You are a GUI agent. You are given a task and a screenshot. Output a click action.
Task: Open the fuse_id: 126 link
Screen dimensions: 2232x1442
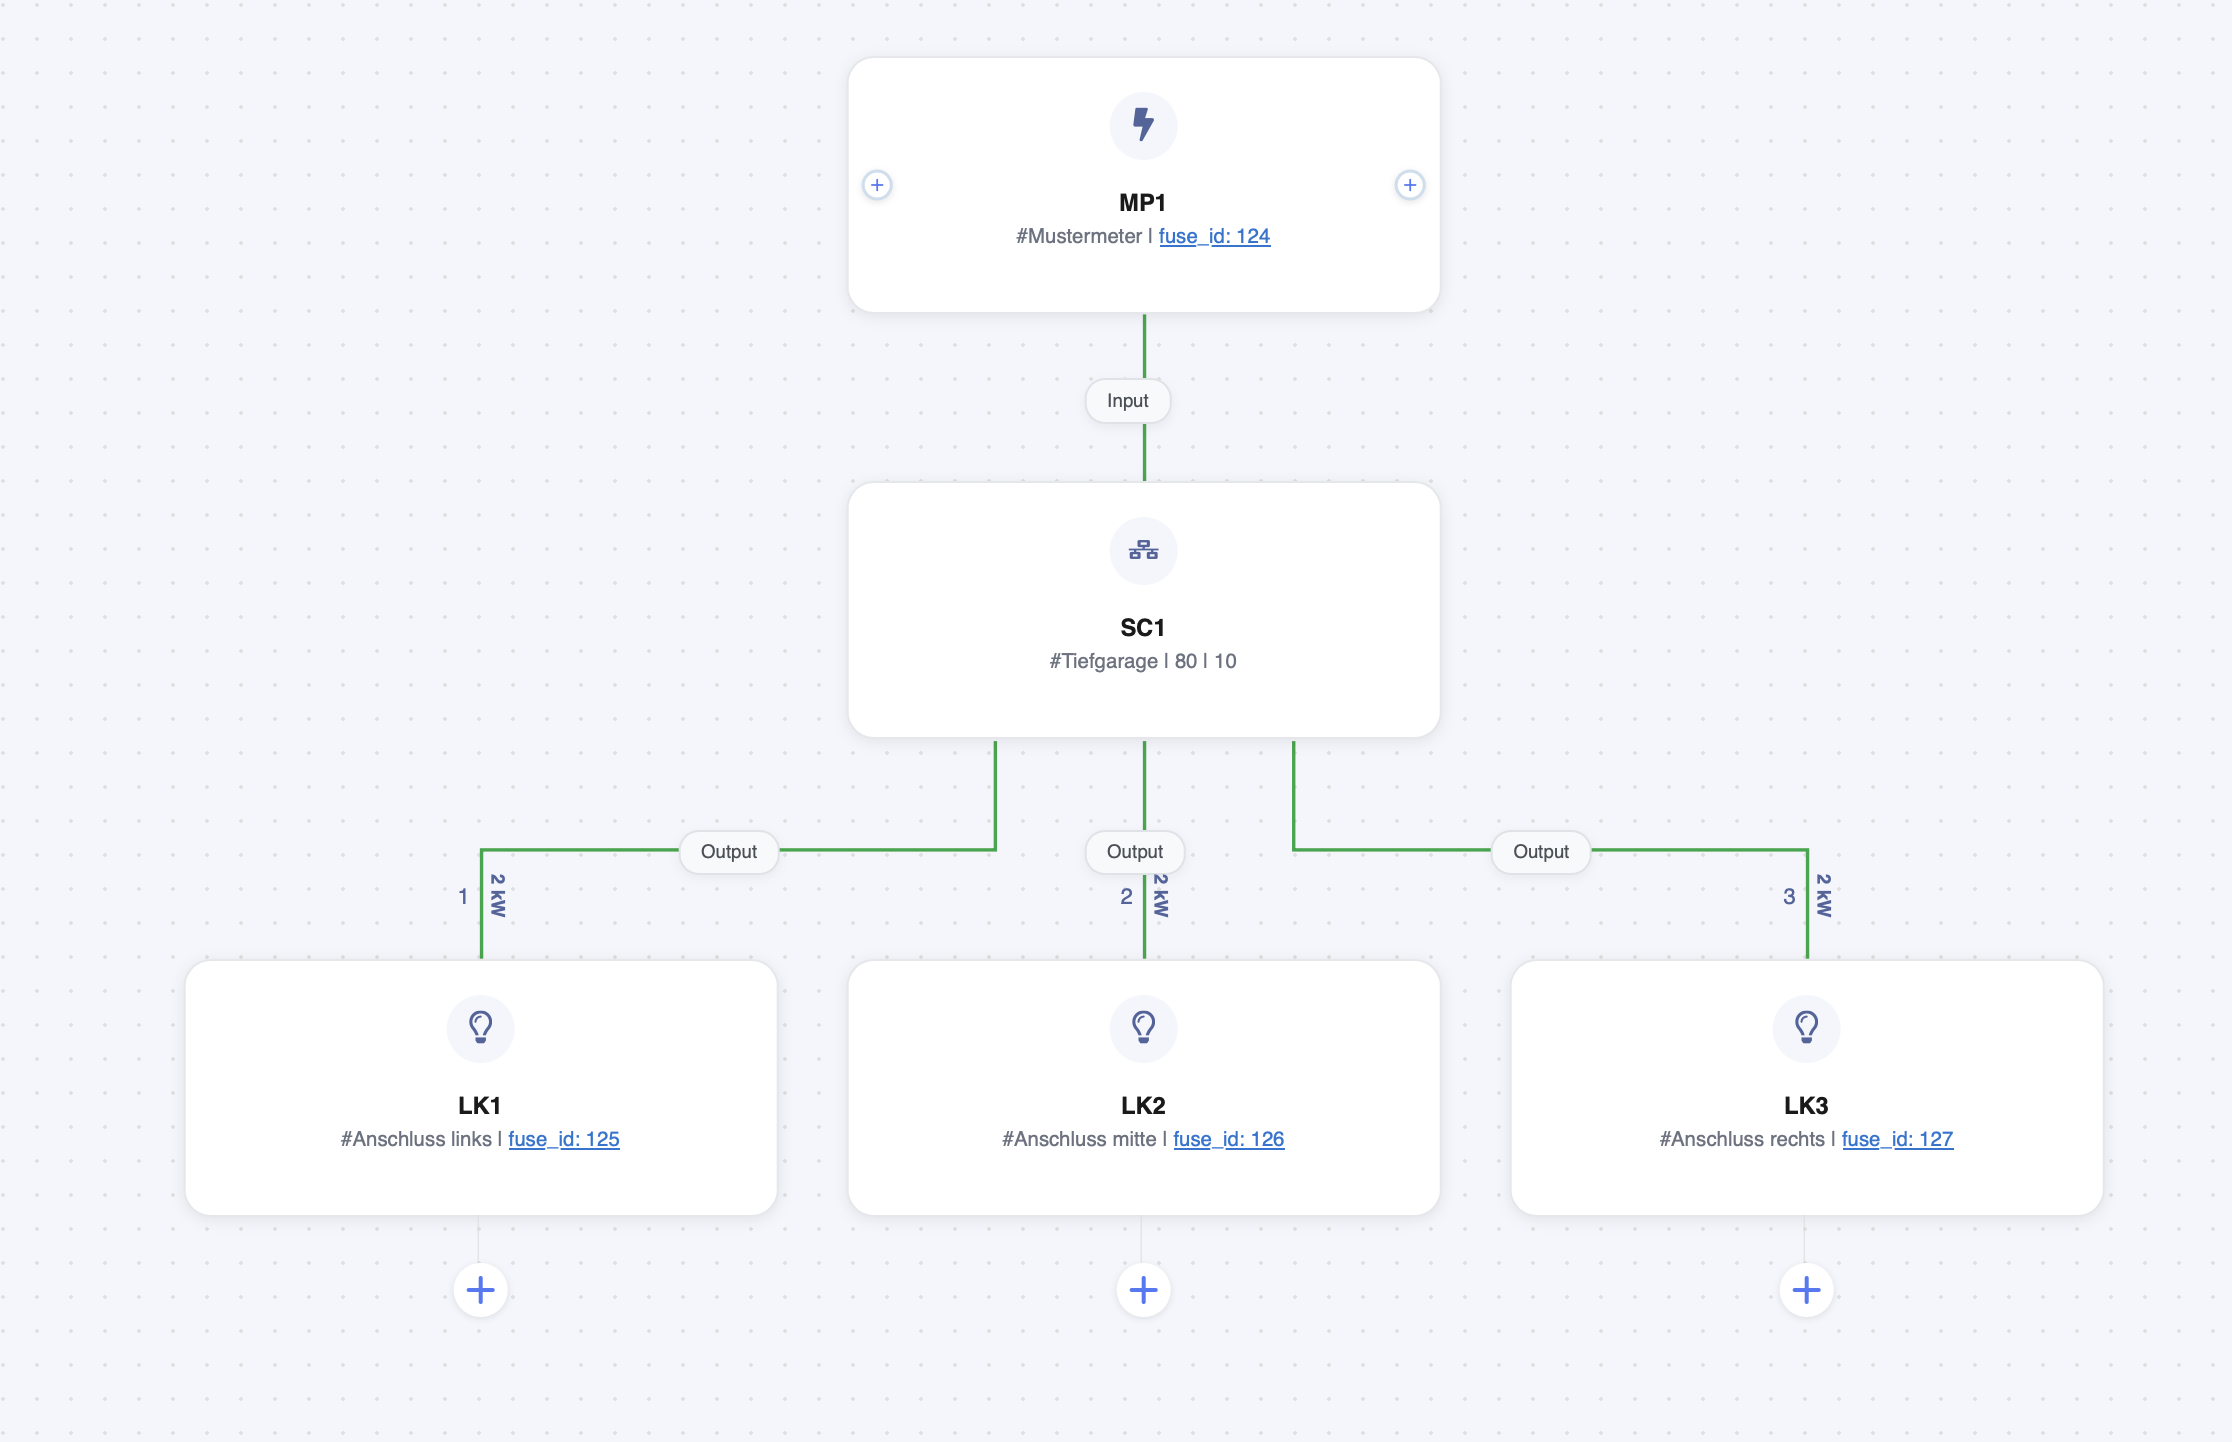point(1228,1139)
